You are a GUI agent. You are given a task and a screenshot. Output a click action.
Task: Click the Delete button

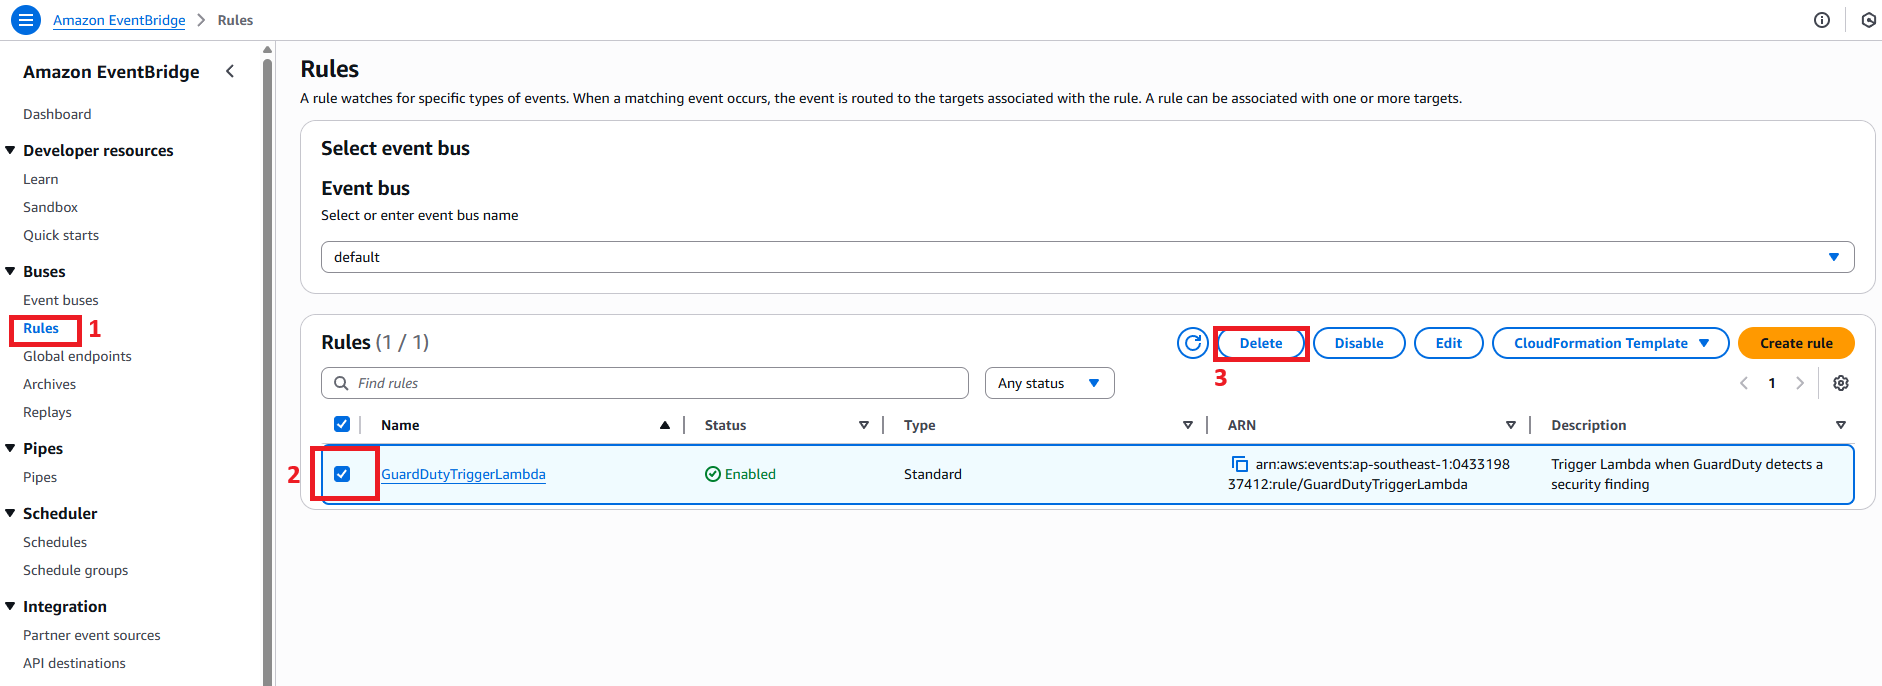(x=1261, y=343)
